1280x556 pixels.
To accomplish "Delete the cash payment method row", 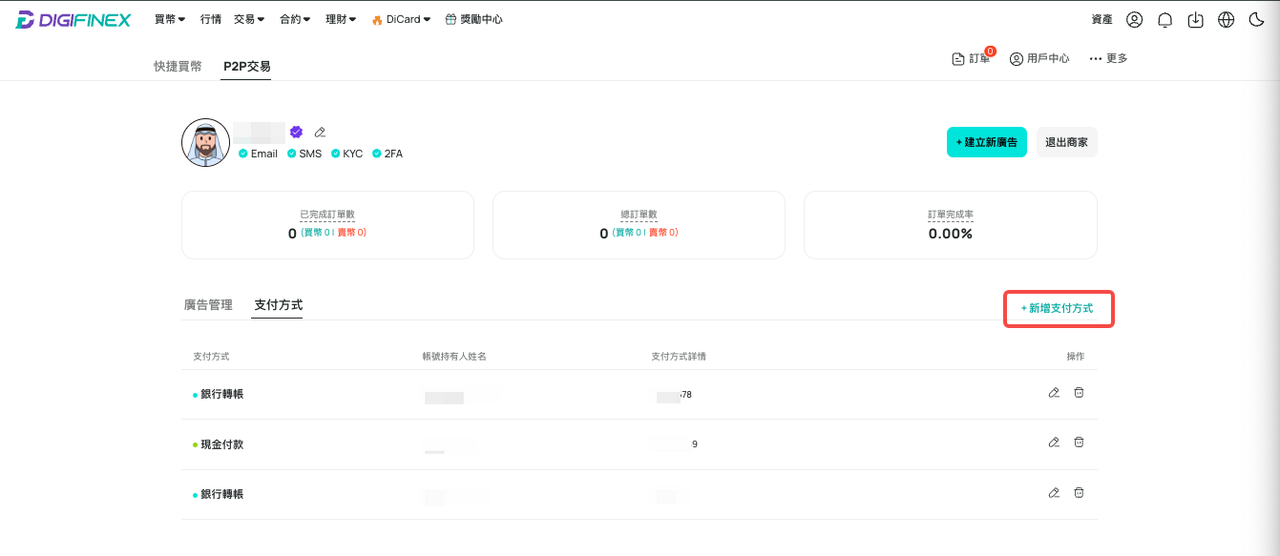I will 1079,442.
